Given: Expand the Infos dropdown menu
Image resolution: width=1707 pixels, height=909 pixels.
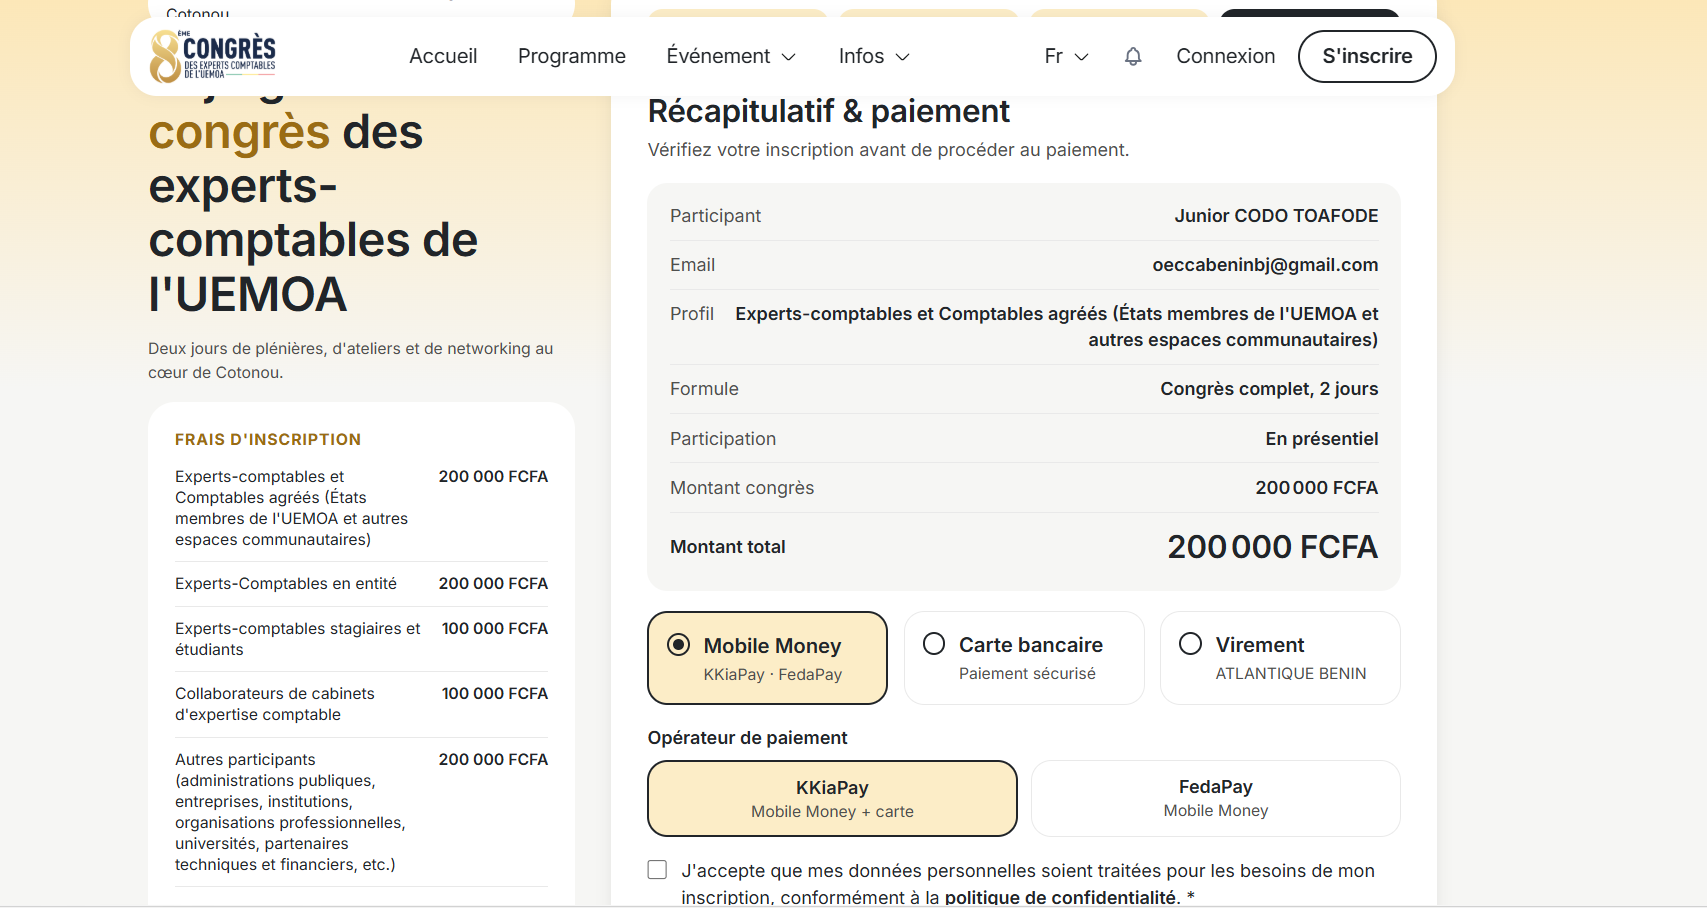Looking at the screenshot, I should click(874, 56).
